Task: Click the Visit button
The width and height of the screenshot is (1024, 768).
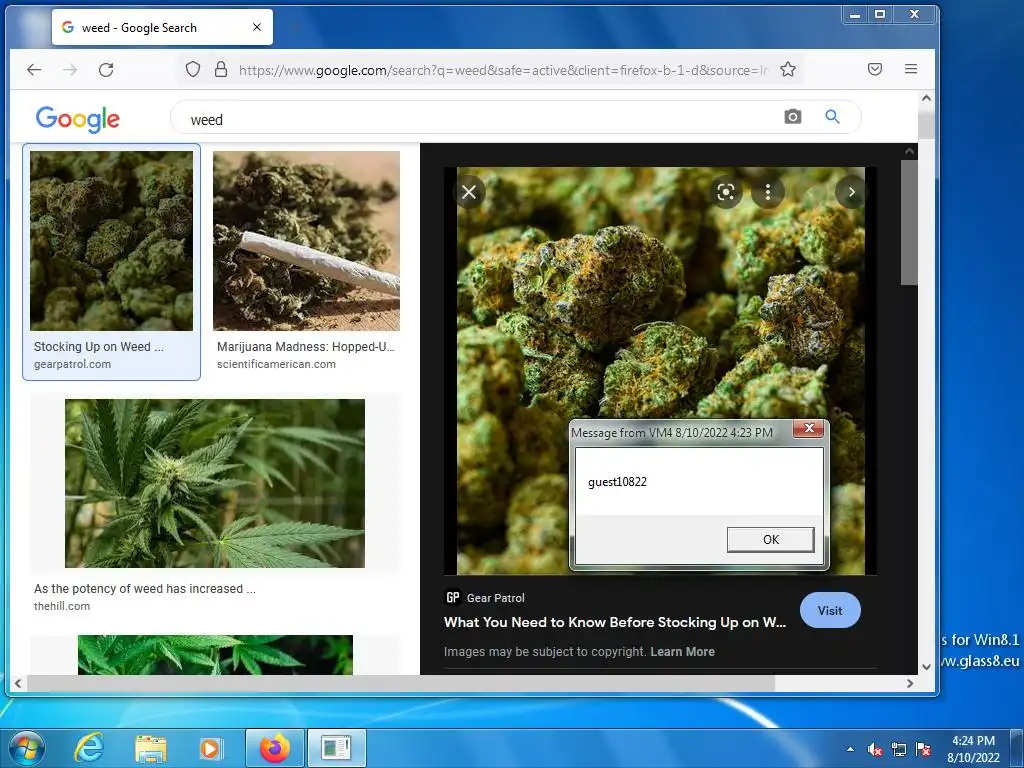Action: click(830, 611)
